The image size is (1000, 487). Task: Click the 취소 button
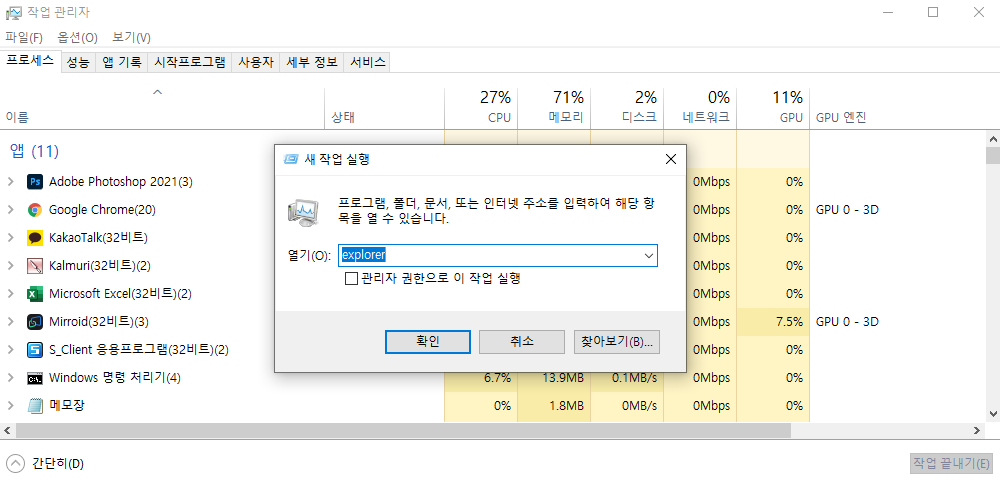522,342
